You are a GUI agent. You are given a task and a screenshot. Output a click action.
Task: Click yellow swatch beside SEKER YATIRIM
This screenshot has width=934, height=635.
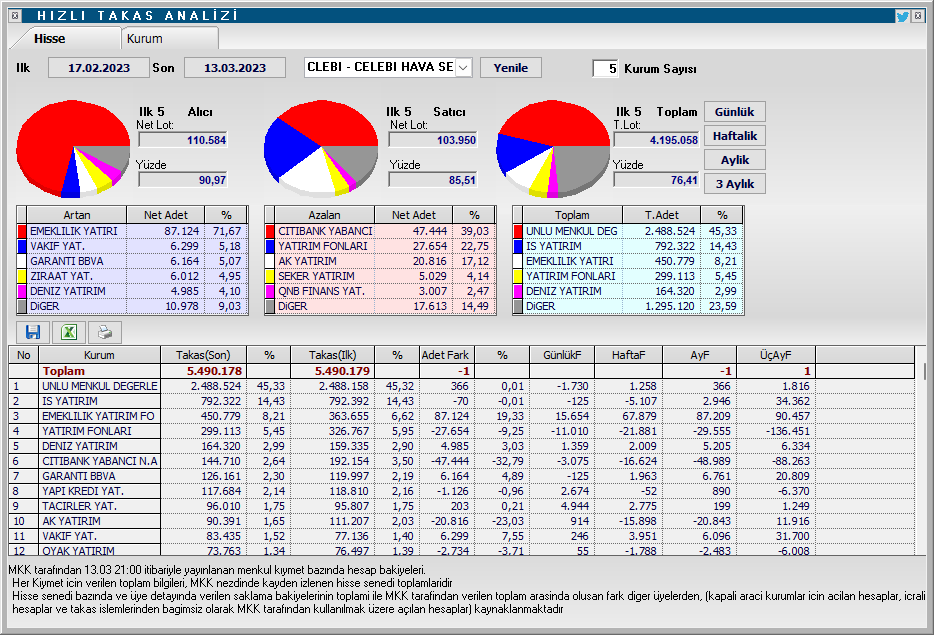click(x=270, y=276)
